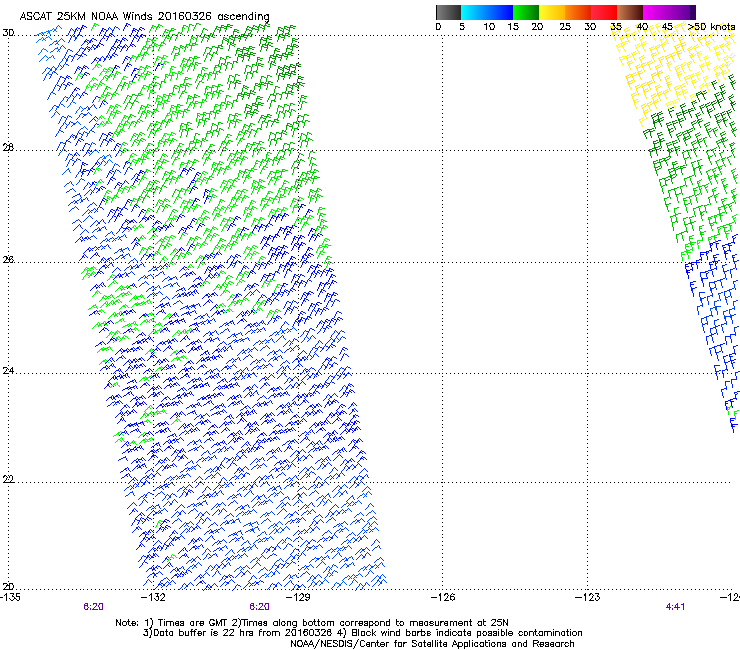Click the note 'Times are GMT'

[191, 623]
